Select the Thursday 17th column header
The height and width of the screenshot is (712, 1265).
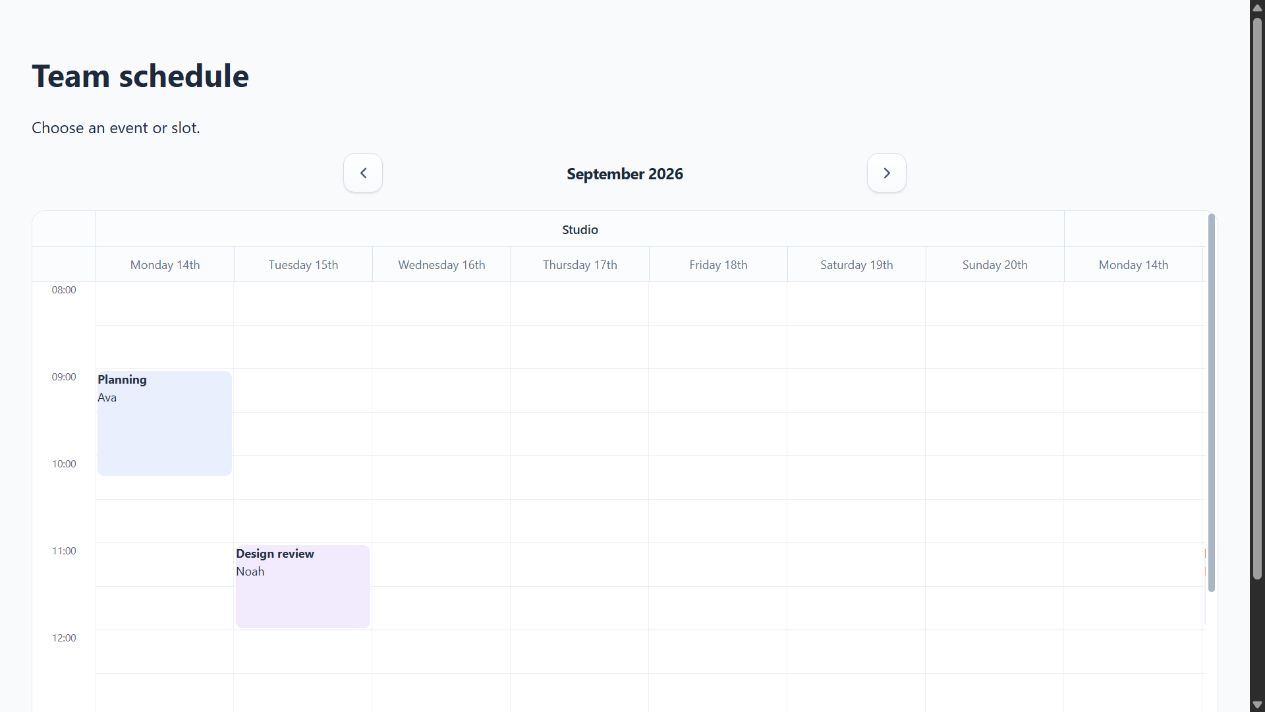[580, 265]
